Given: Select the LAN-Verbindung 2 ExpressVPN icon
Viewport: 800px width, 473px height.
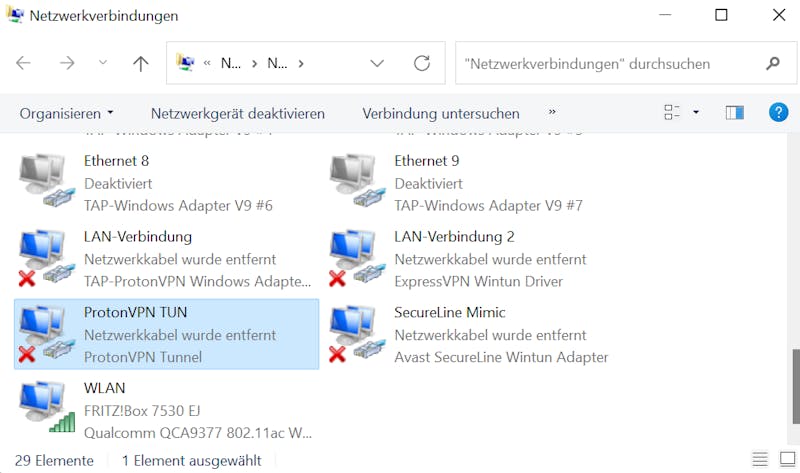Looking at the screenshot, I should pyautogui.click(x=357, y=257).
